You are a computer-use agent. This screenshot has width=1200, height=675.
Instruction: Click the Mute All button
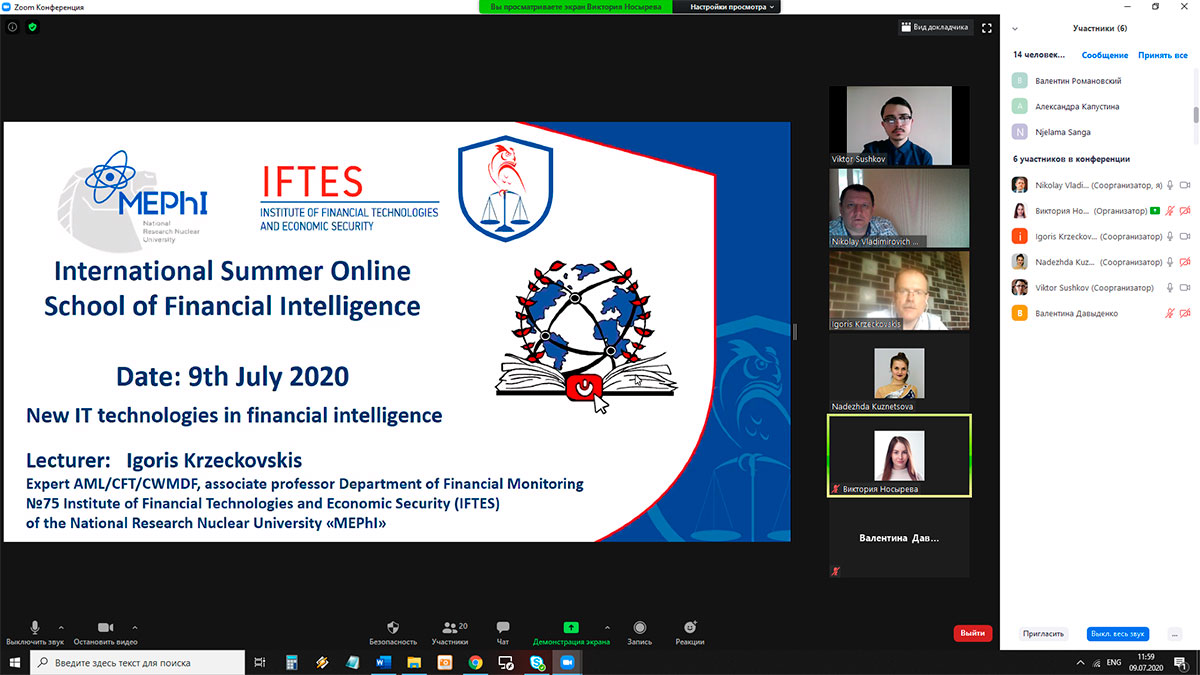coord(1118,634)
